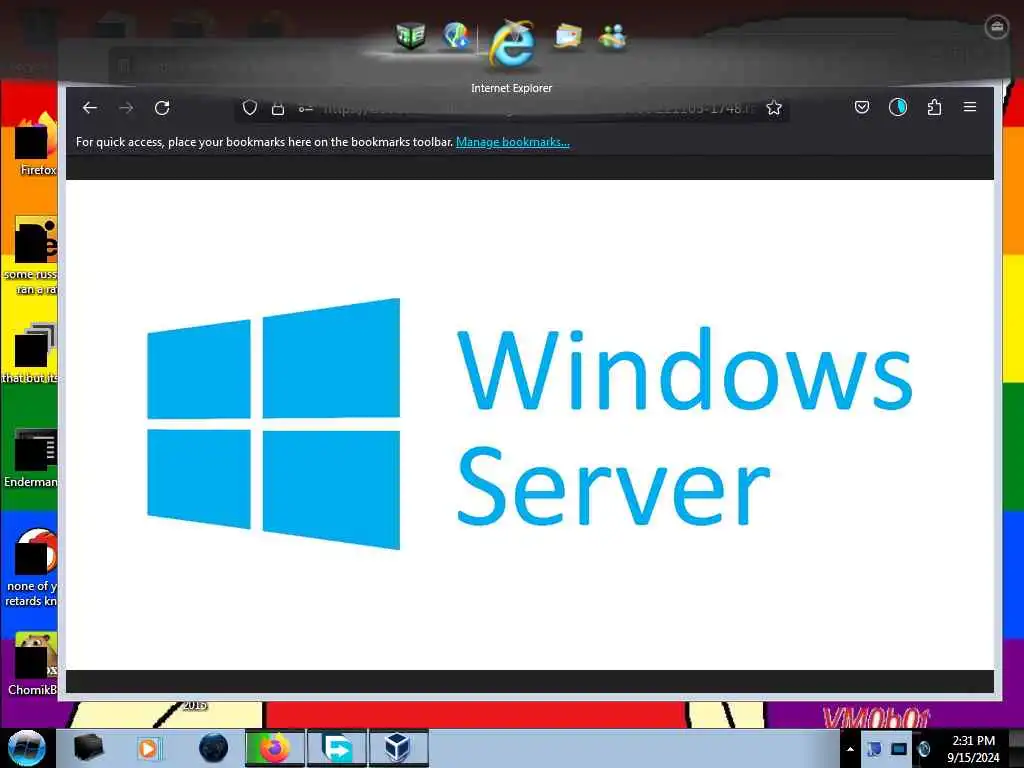The width and height of the screenshot is (1024, 768).
Task: Click the show desktop strip after clock
Action: 1016,748
